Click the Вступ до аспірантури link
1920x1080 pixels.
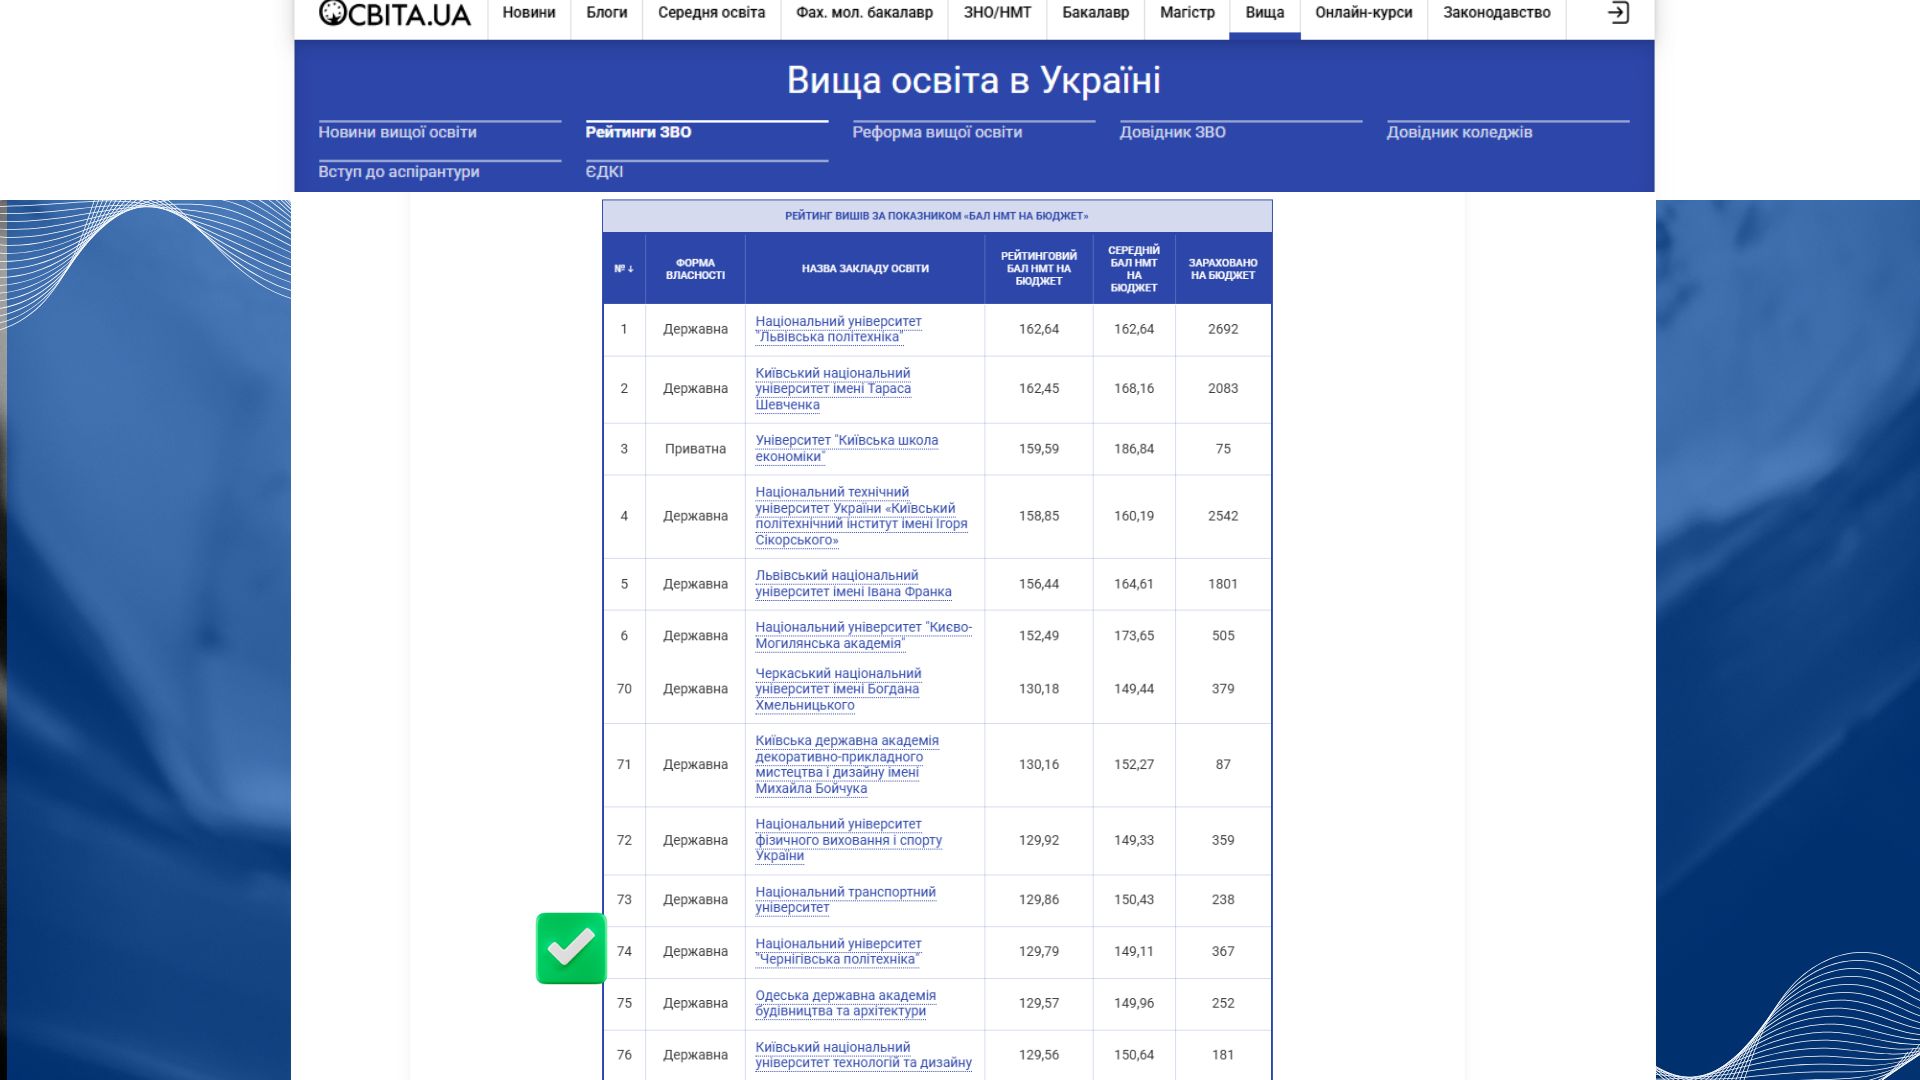click(398, 171)
